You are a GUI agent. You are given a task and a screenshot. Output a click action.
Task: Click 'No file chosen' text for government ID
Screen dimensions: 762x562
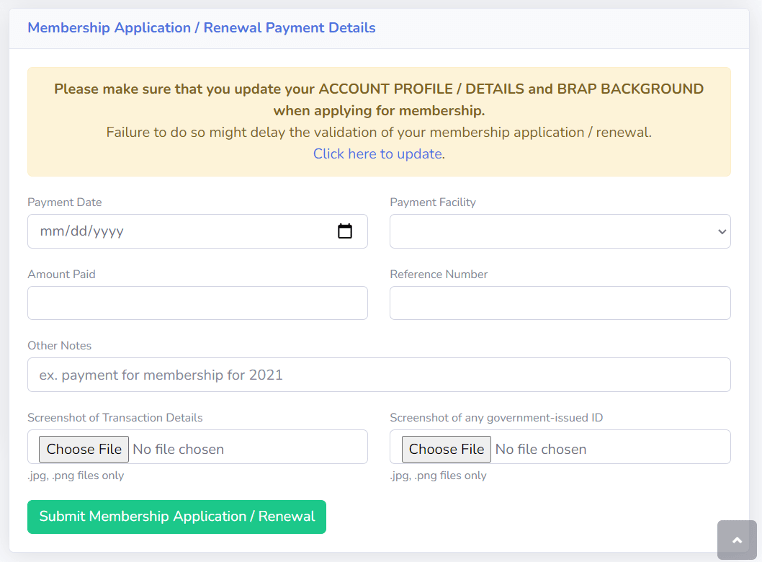[541, 449]
